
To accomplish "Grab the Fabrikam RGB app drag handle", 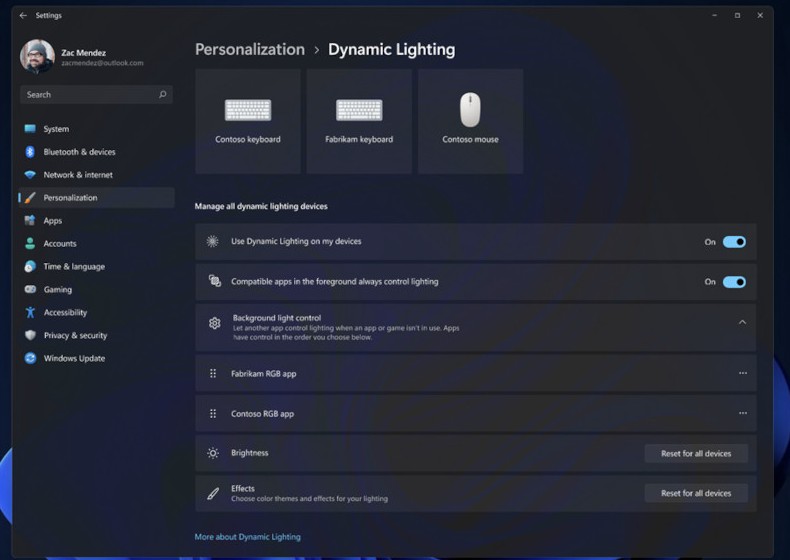I will [x=213, y=374].
